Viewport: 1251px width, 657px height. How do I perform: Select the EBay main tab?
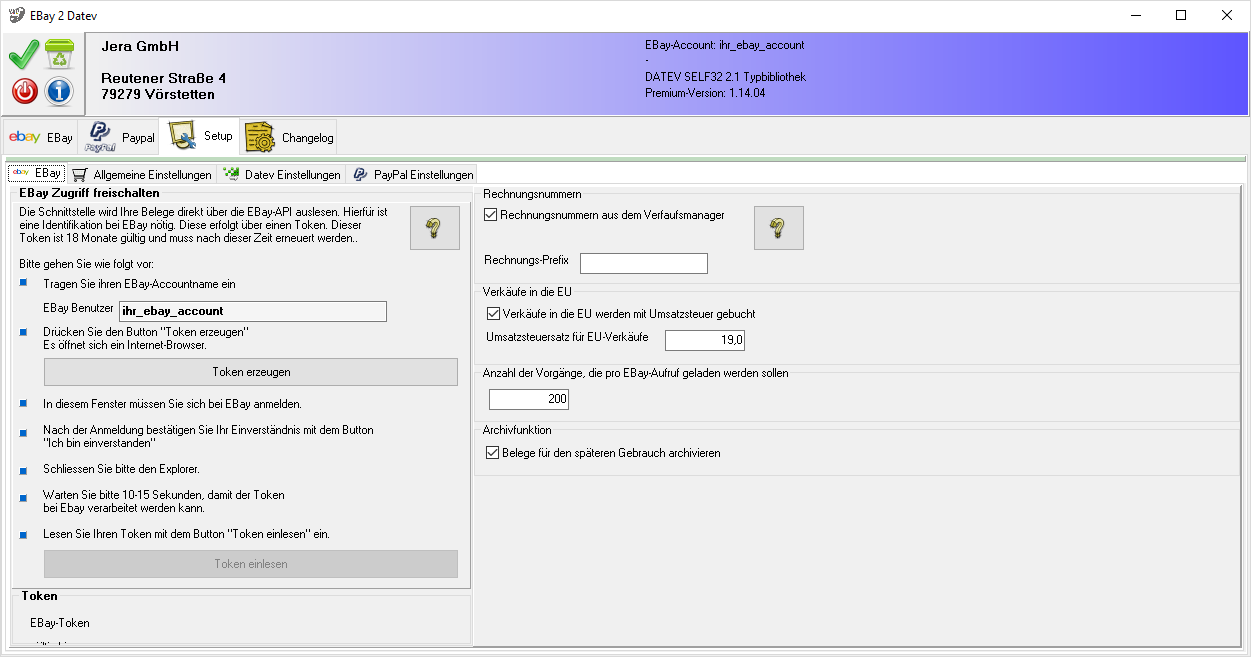pyautogui.click(x=41, y=137)
